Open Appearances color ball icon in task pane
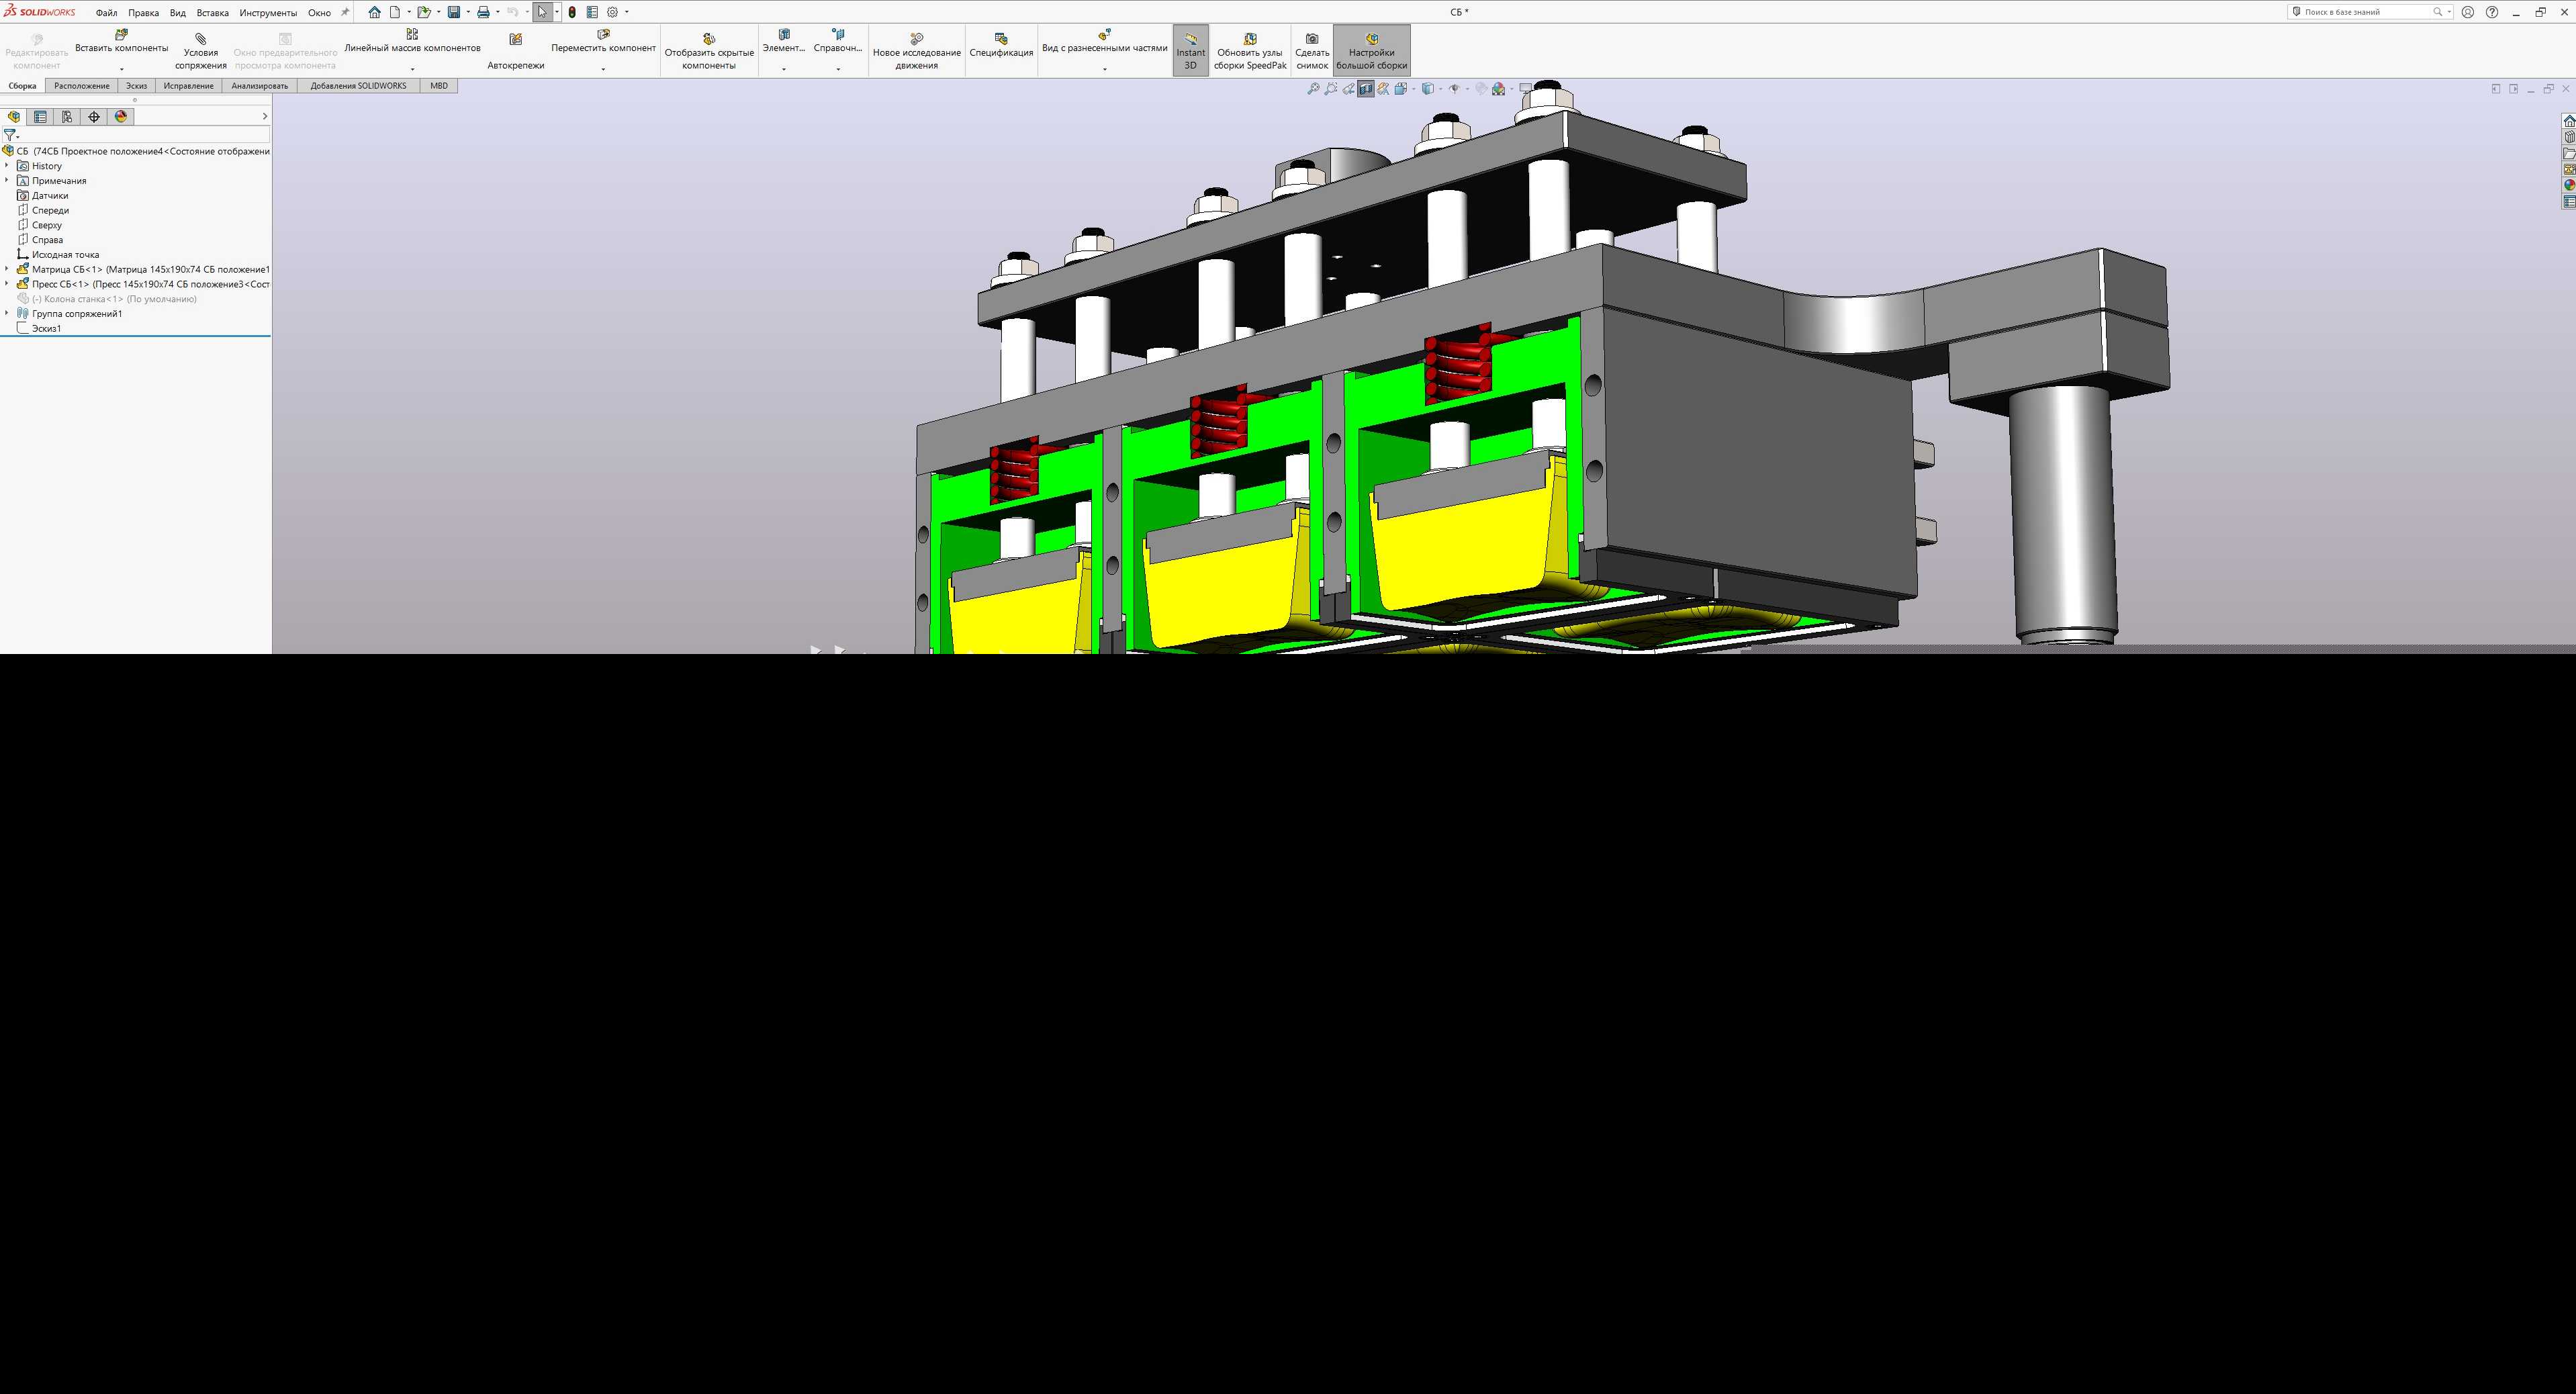The height and width of the screenshot is (1394, 2576). (x=2568, y=185)
